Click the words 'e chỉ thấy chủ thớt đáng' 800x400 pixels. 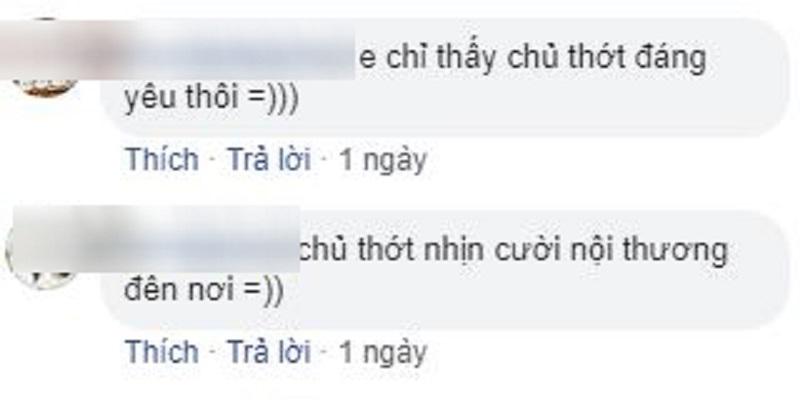click(x=533, y=60)
